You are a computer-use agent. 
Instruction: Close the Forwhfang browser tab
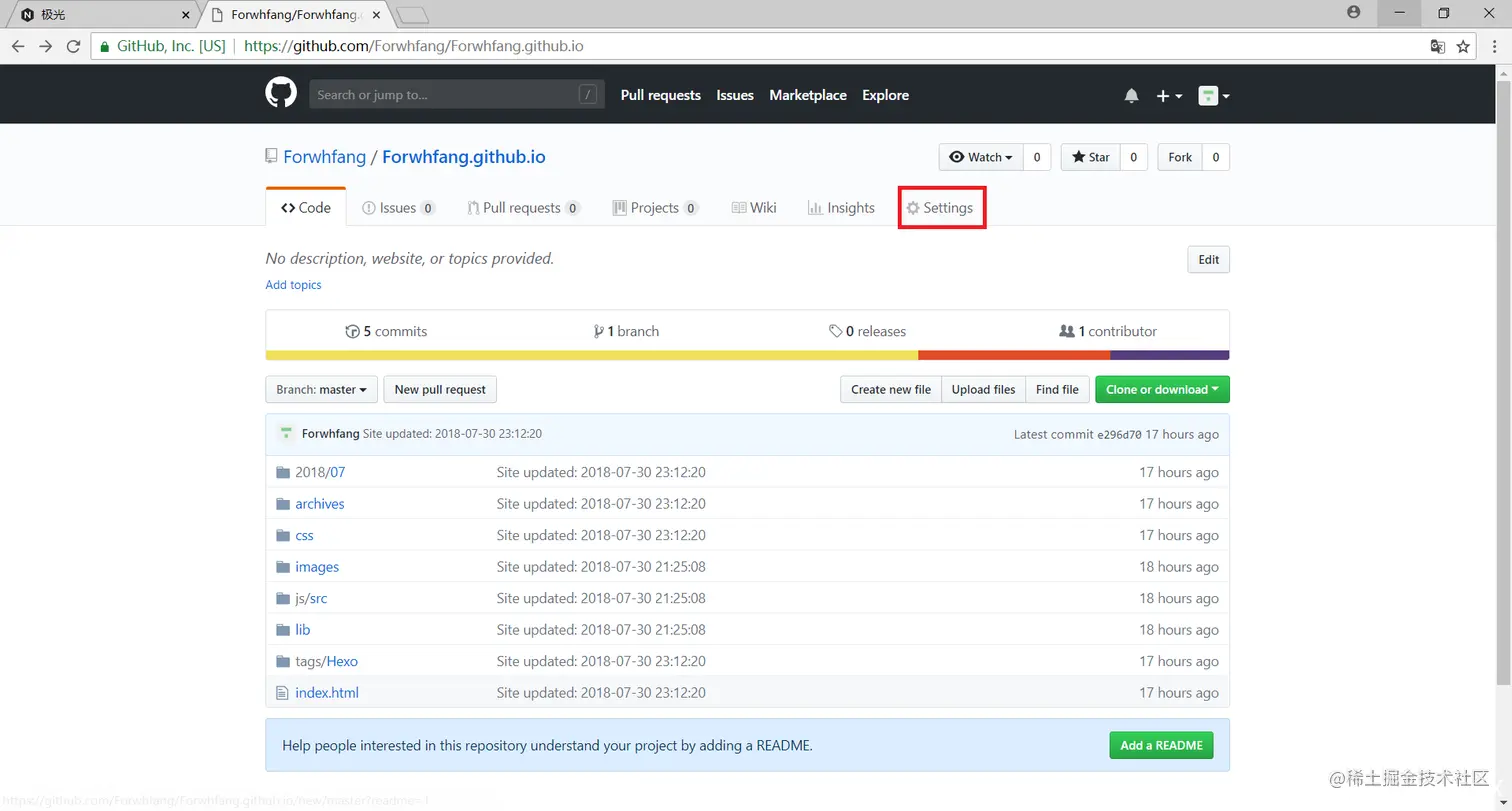[376, 15]
